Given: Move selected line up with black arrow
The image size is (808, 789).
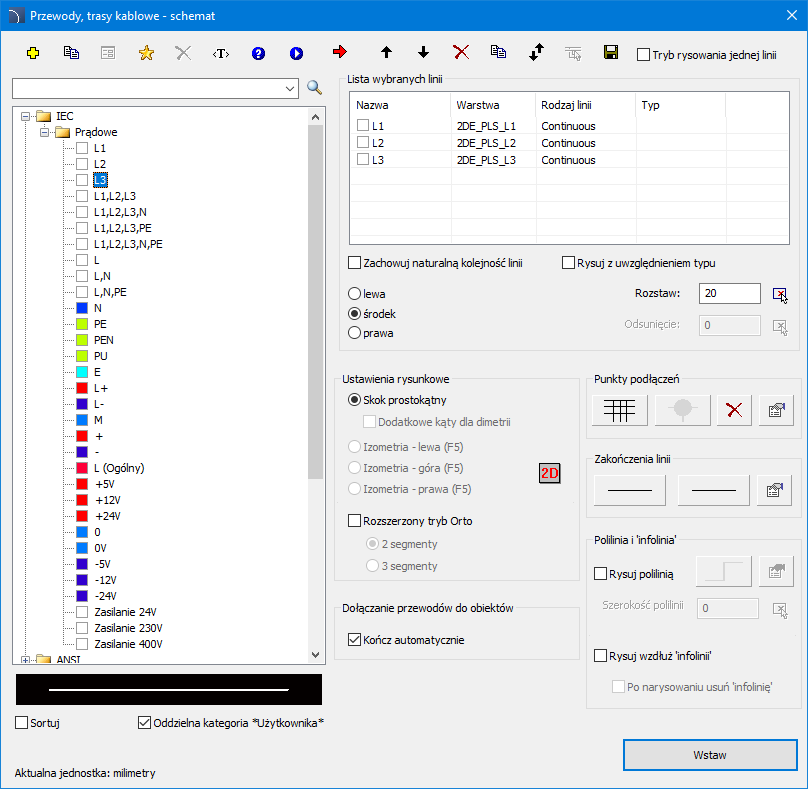Looking at the screenshot, I should point(387,52).
